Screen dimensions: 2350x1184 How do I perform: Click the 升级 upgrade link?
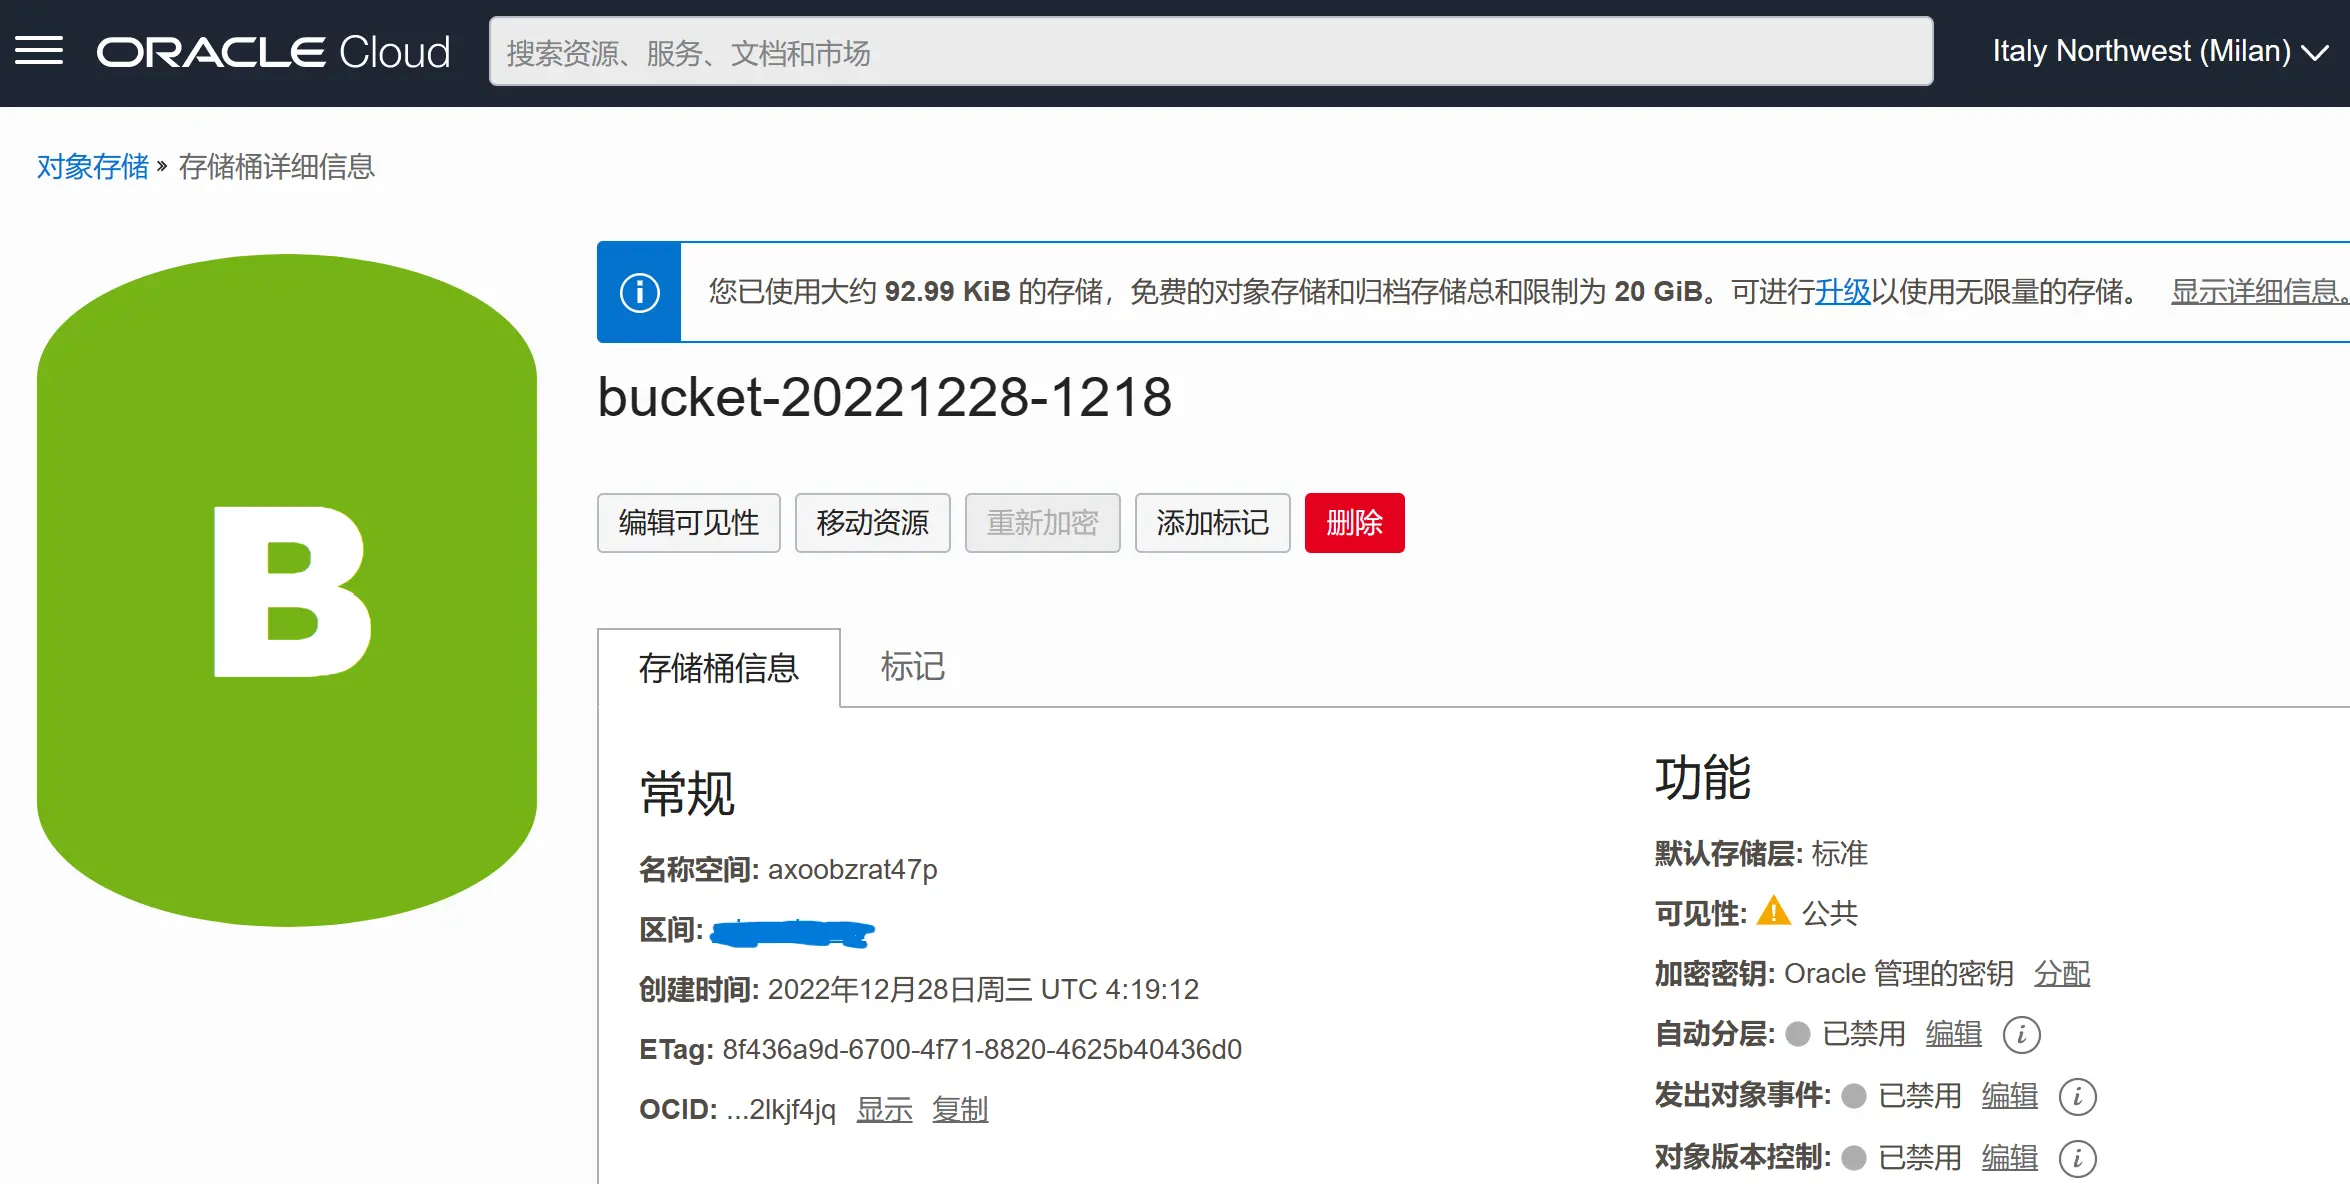pos(1842,291)
